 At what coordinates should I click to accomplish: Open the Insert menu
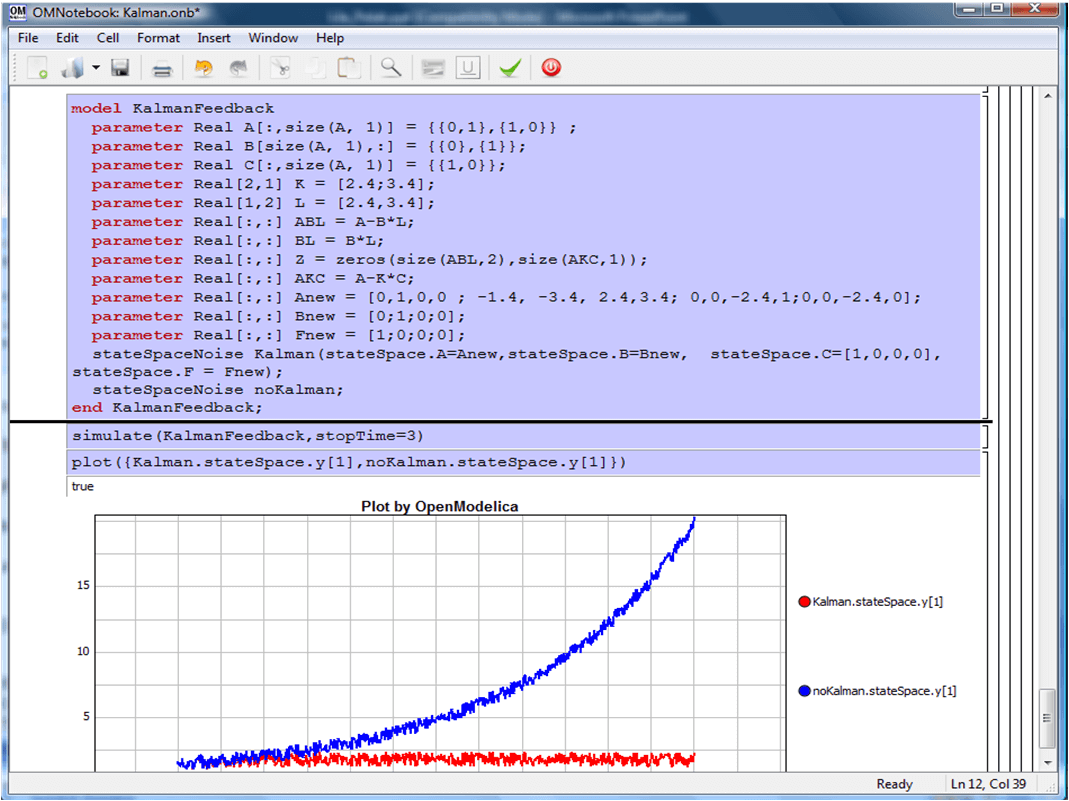click(214, 38)
